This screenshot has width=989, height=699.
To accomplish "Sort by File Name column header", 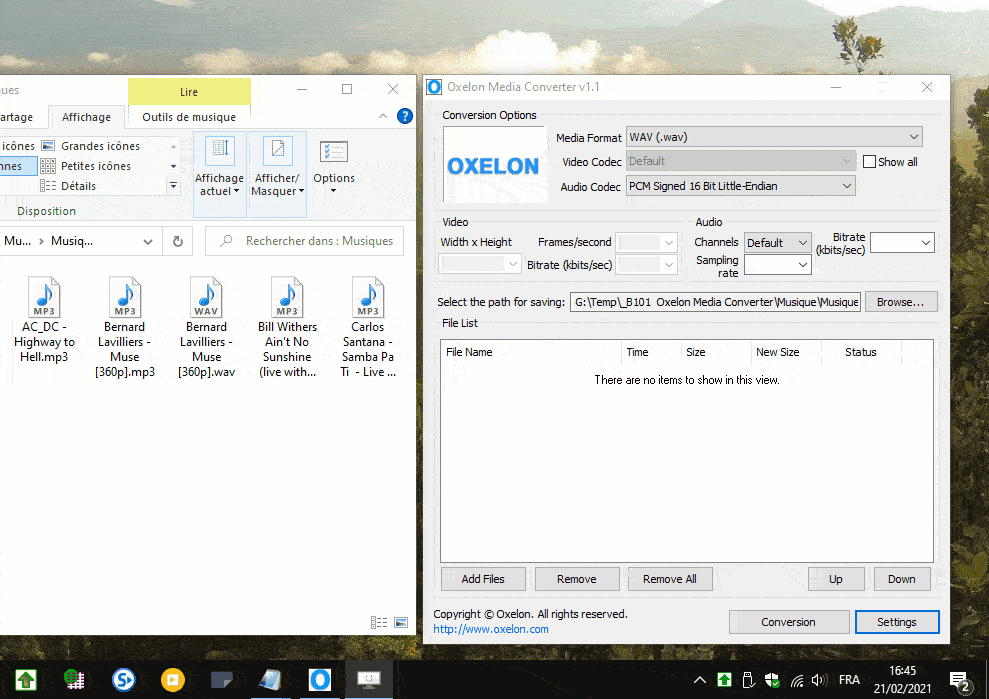I will click(x=530, y=352).
